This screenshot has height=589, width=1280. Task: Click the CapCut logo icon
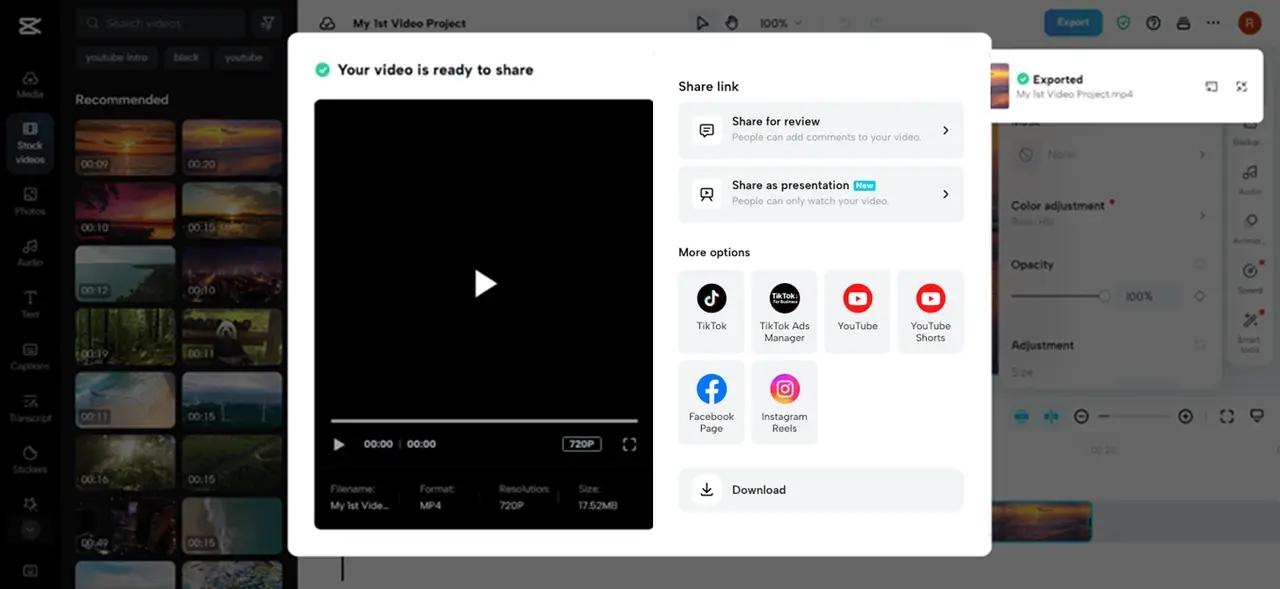click(x=29, y=25)
